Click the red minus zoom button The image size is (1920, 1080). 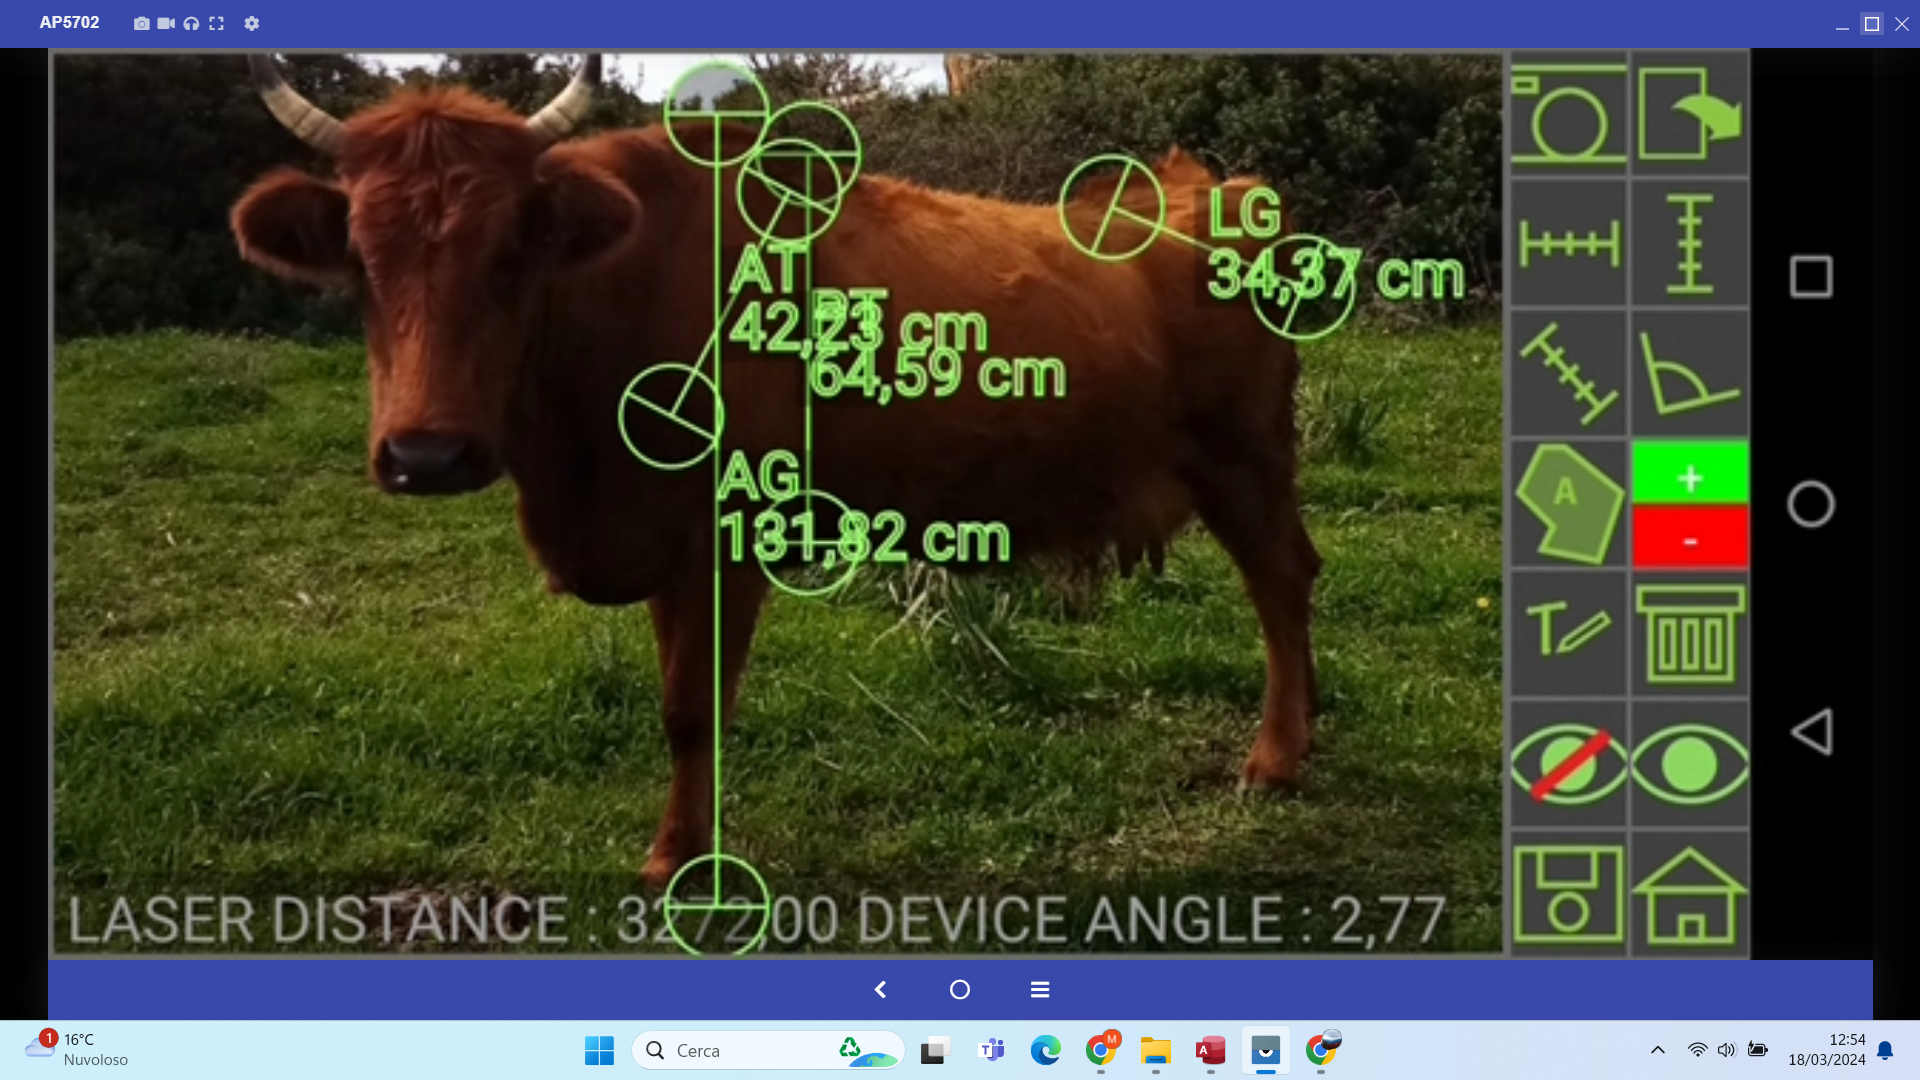pyautogui.click(x=1690, y=537)
